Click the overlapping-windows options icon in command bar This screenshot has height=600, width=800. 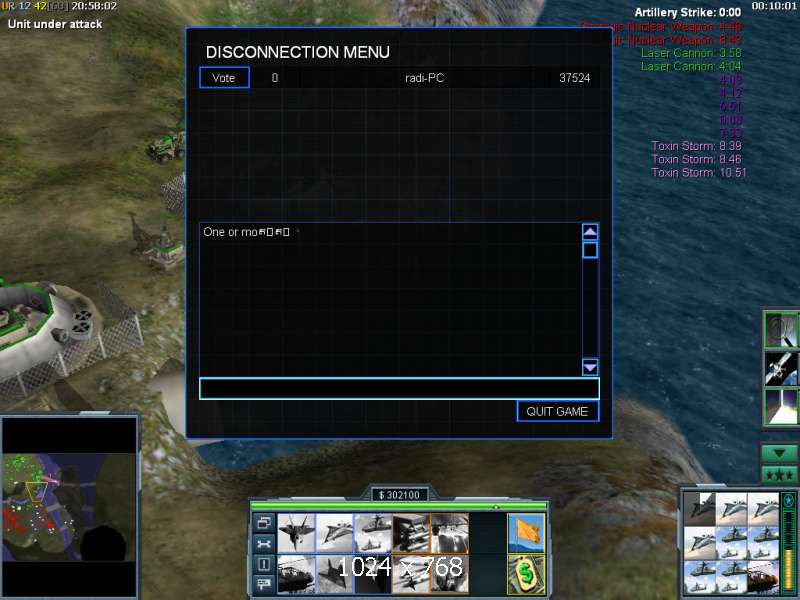pyautogui.click(x=264, y=523)
